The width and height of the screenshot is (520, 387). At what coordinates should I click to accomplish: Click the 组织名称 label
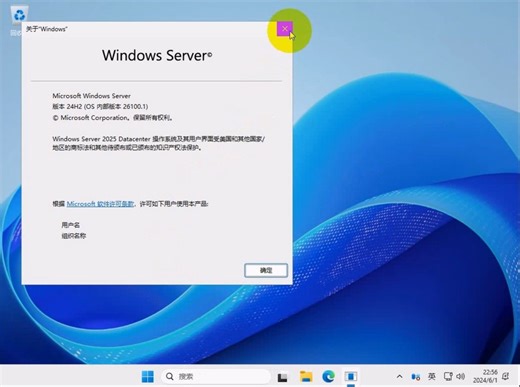74,236
